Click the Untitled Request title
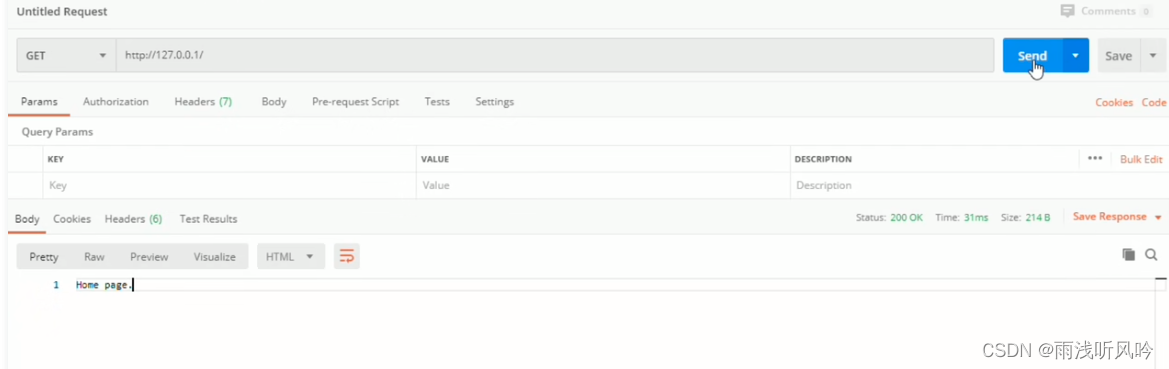1169x369 pixels. tap(62, 12)
